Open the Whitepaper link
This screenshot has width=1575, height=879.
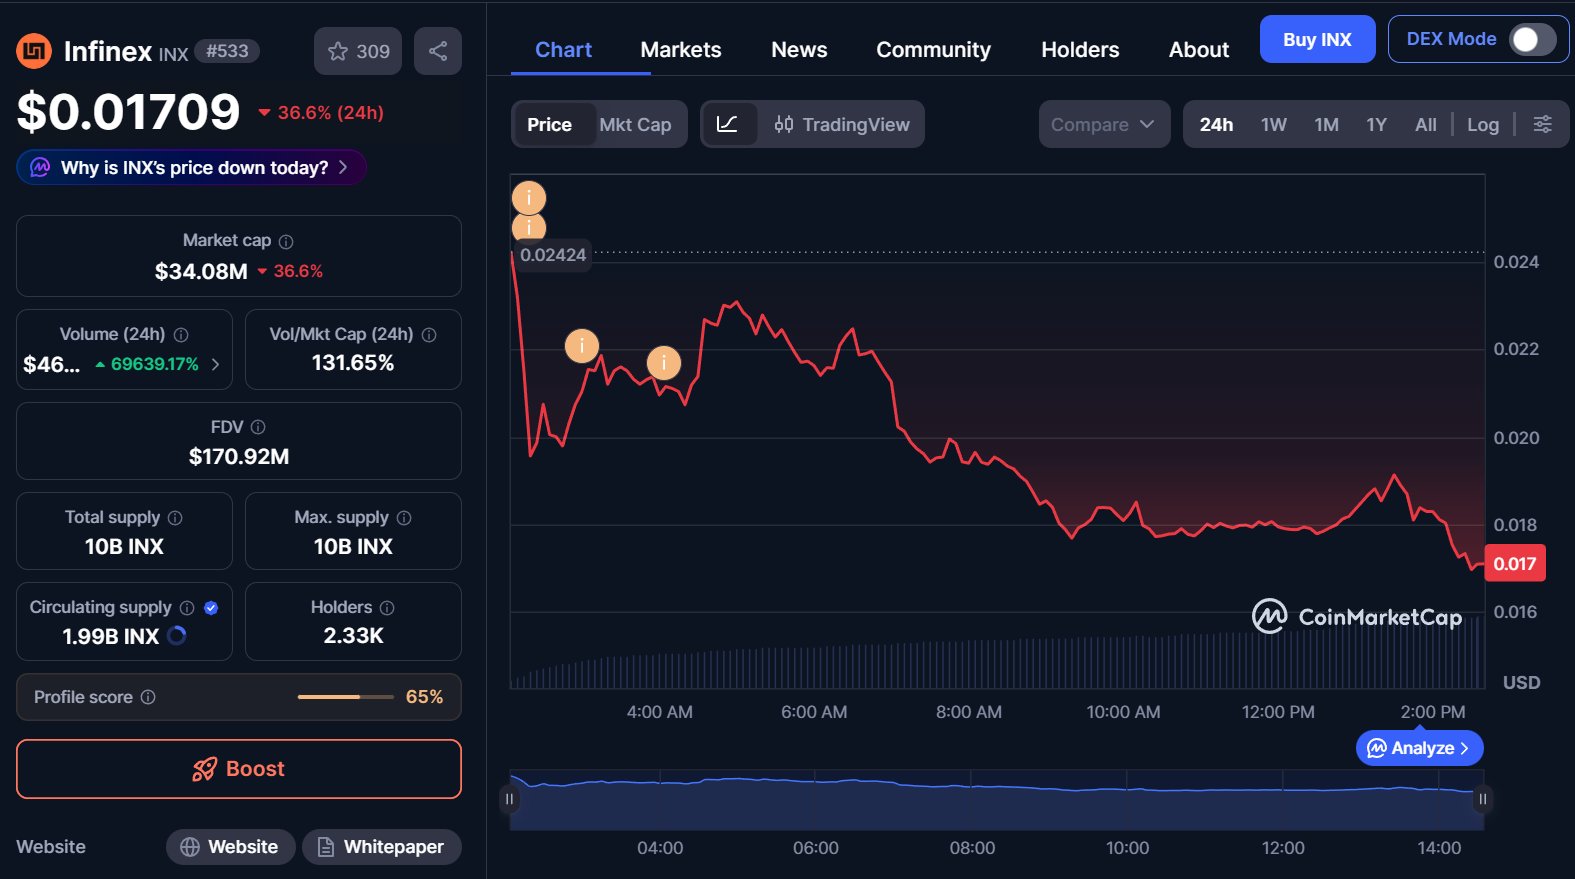pos(381,847)
